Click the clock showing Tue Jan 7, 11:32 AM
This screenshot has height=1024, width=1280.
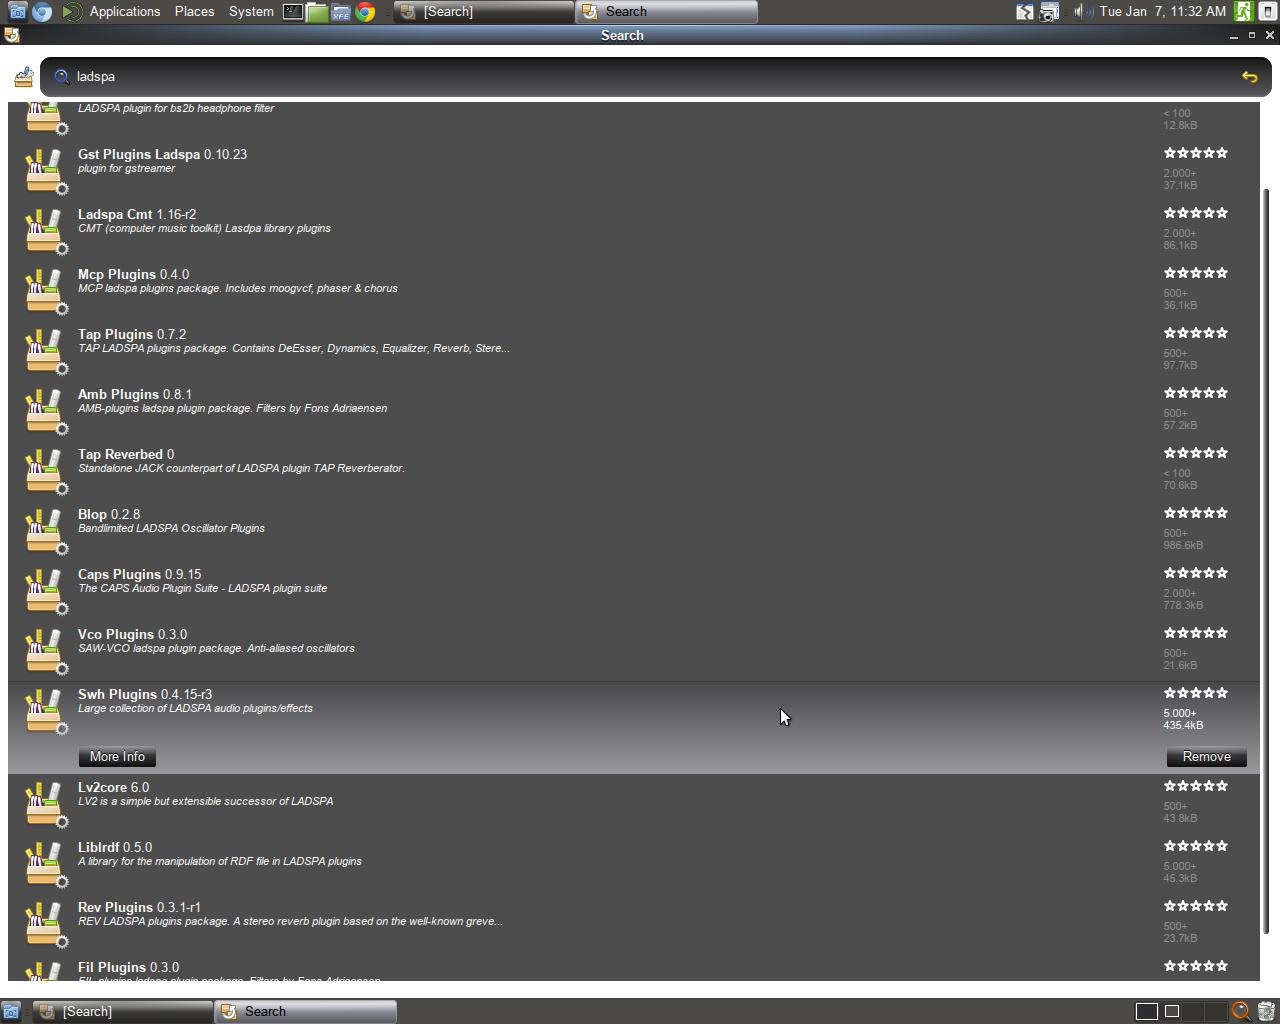tap(1162, 12)
